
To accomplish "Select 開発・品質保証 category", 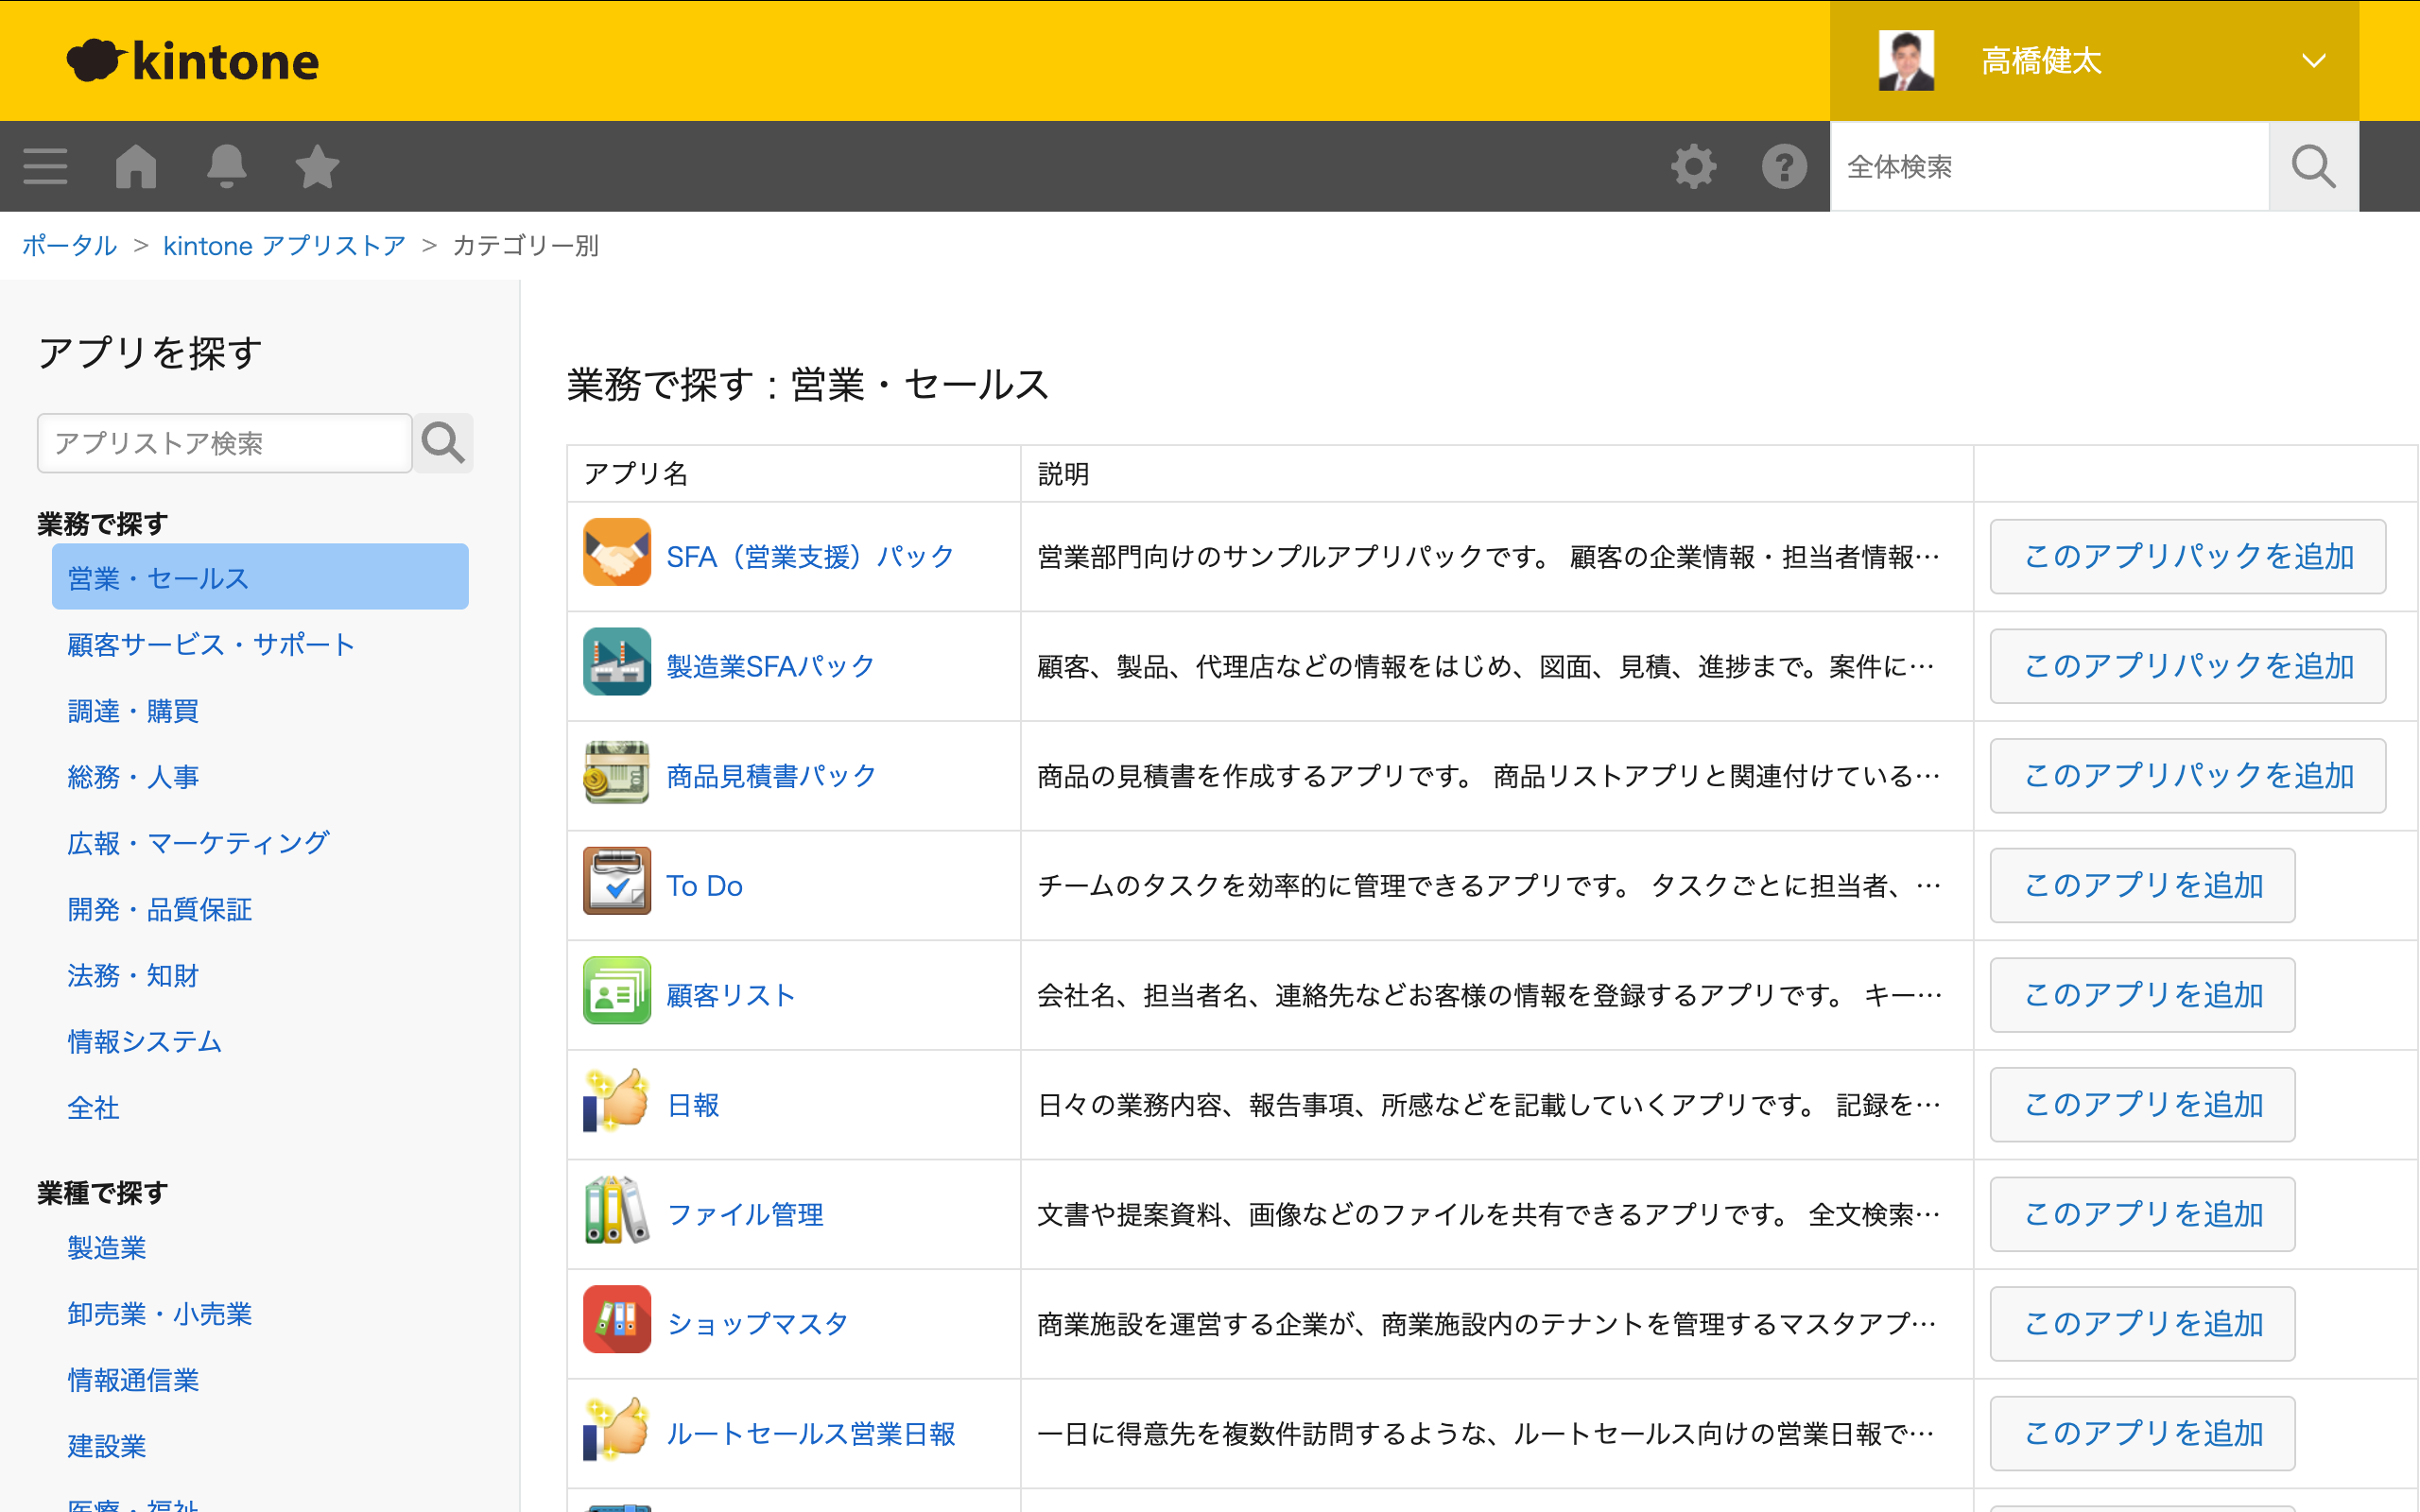I will tap(159, 909).
